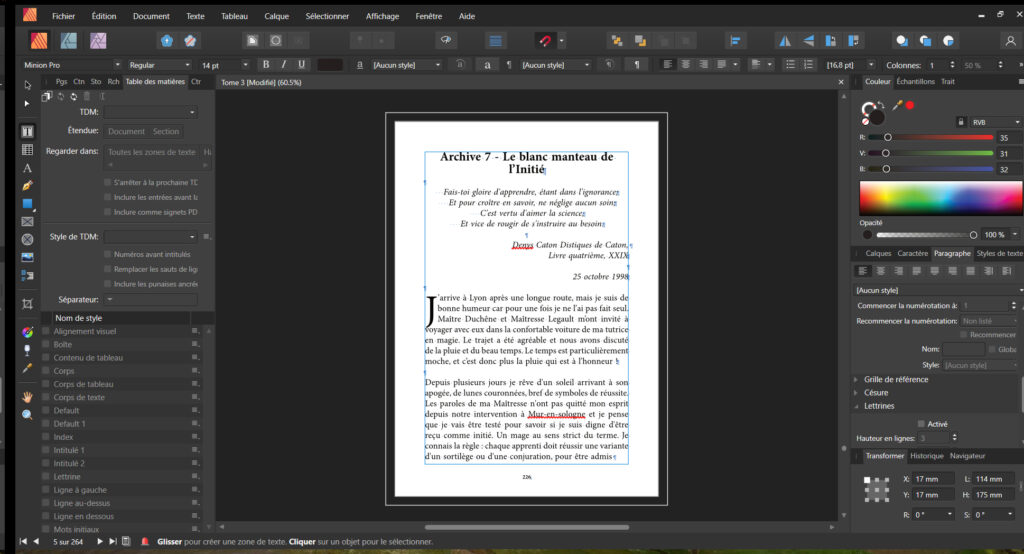Open the TDM dropdown

(x=150, y=112)
